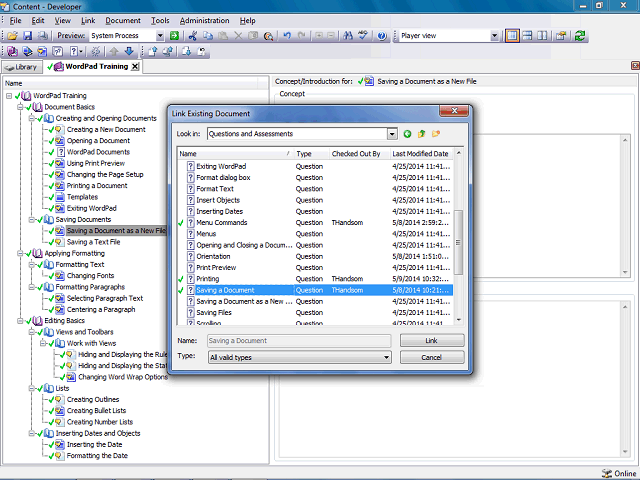Sort by Checked Out By column
Viewport: 640px width, 480px height.
click(359, 154)
